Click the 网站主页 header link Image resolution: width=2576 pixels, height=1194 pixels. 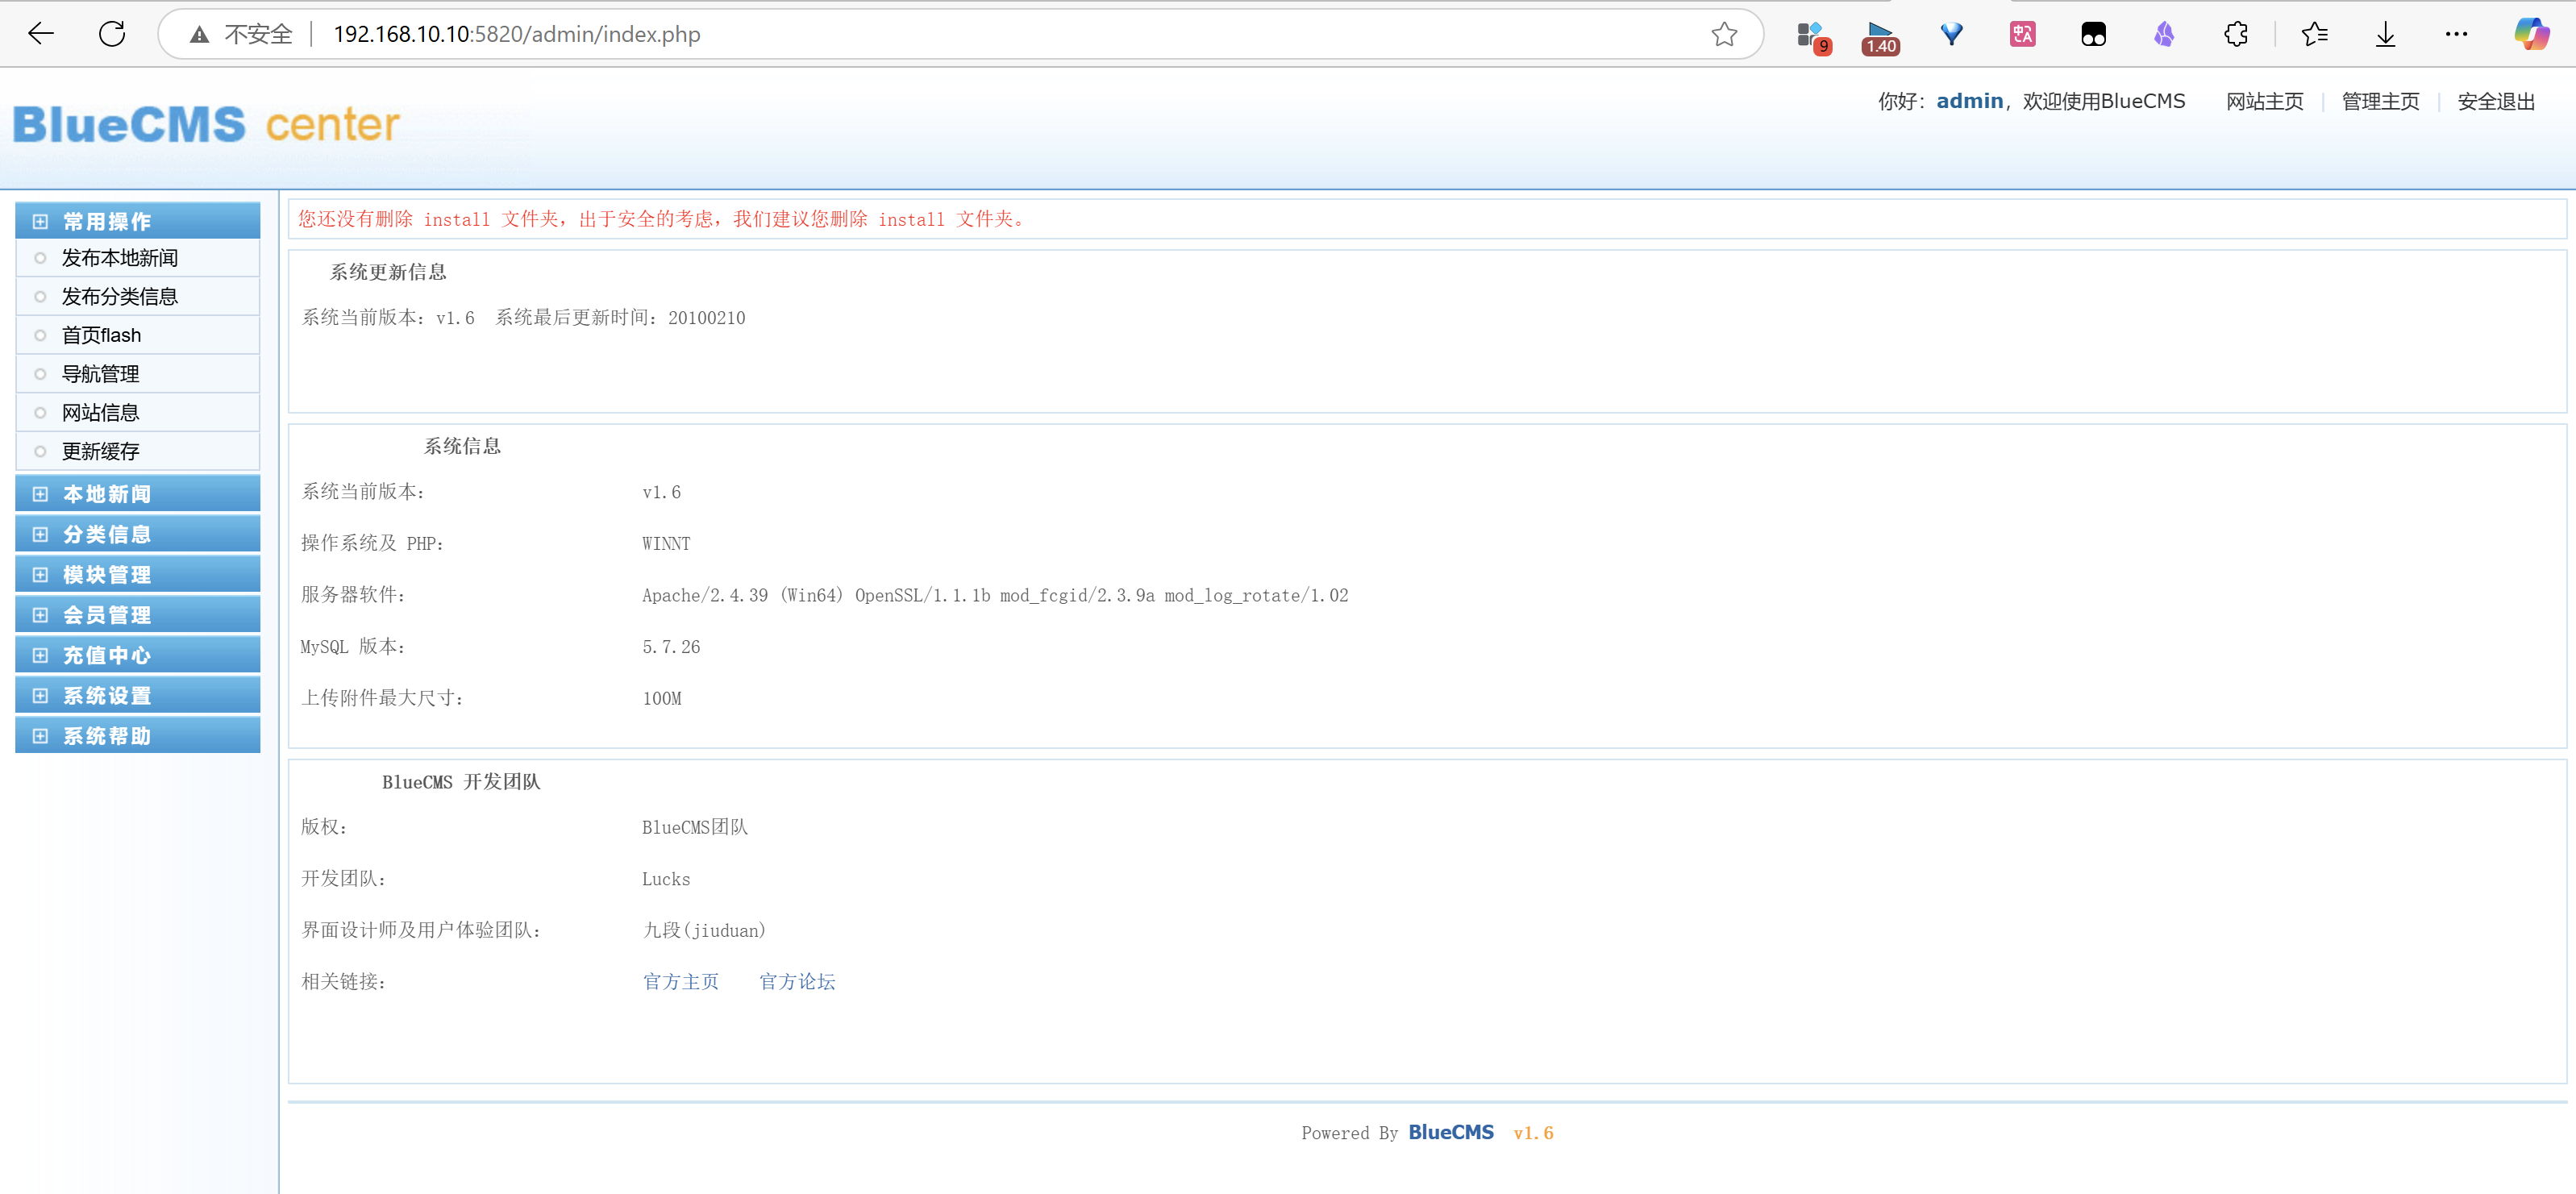pos(2264,101)
